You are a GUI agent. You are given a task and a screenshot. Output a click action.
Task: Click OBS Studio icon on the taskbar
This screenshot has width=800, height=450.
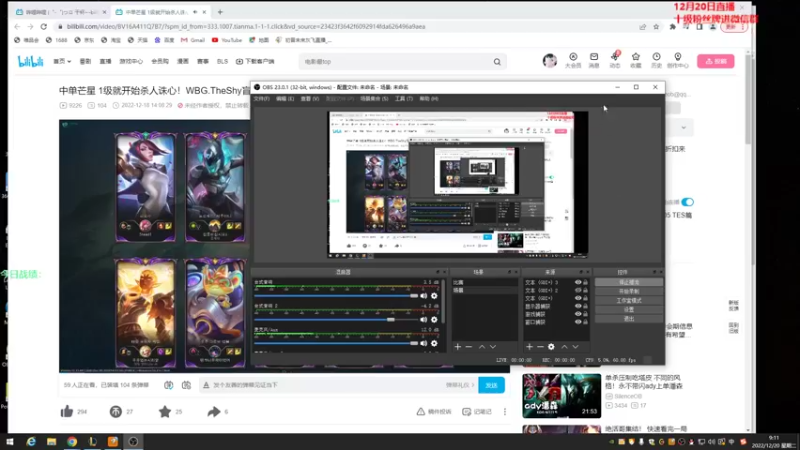133,442
